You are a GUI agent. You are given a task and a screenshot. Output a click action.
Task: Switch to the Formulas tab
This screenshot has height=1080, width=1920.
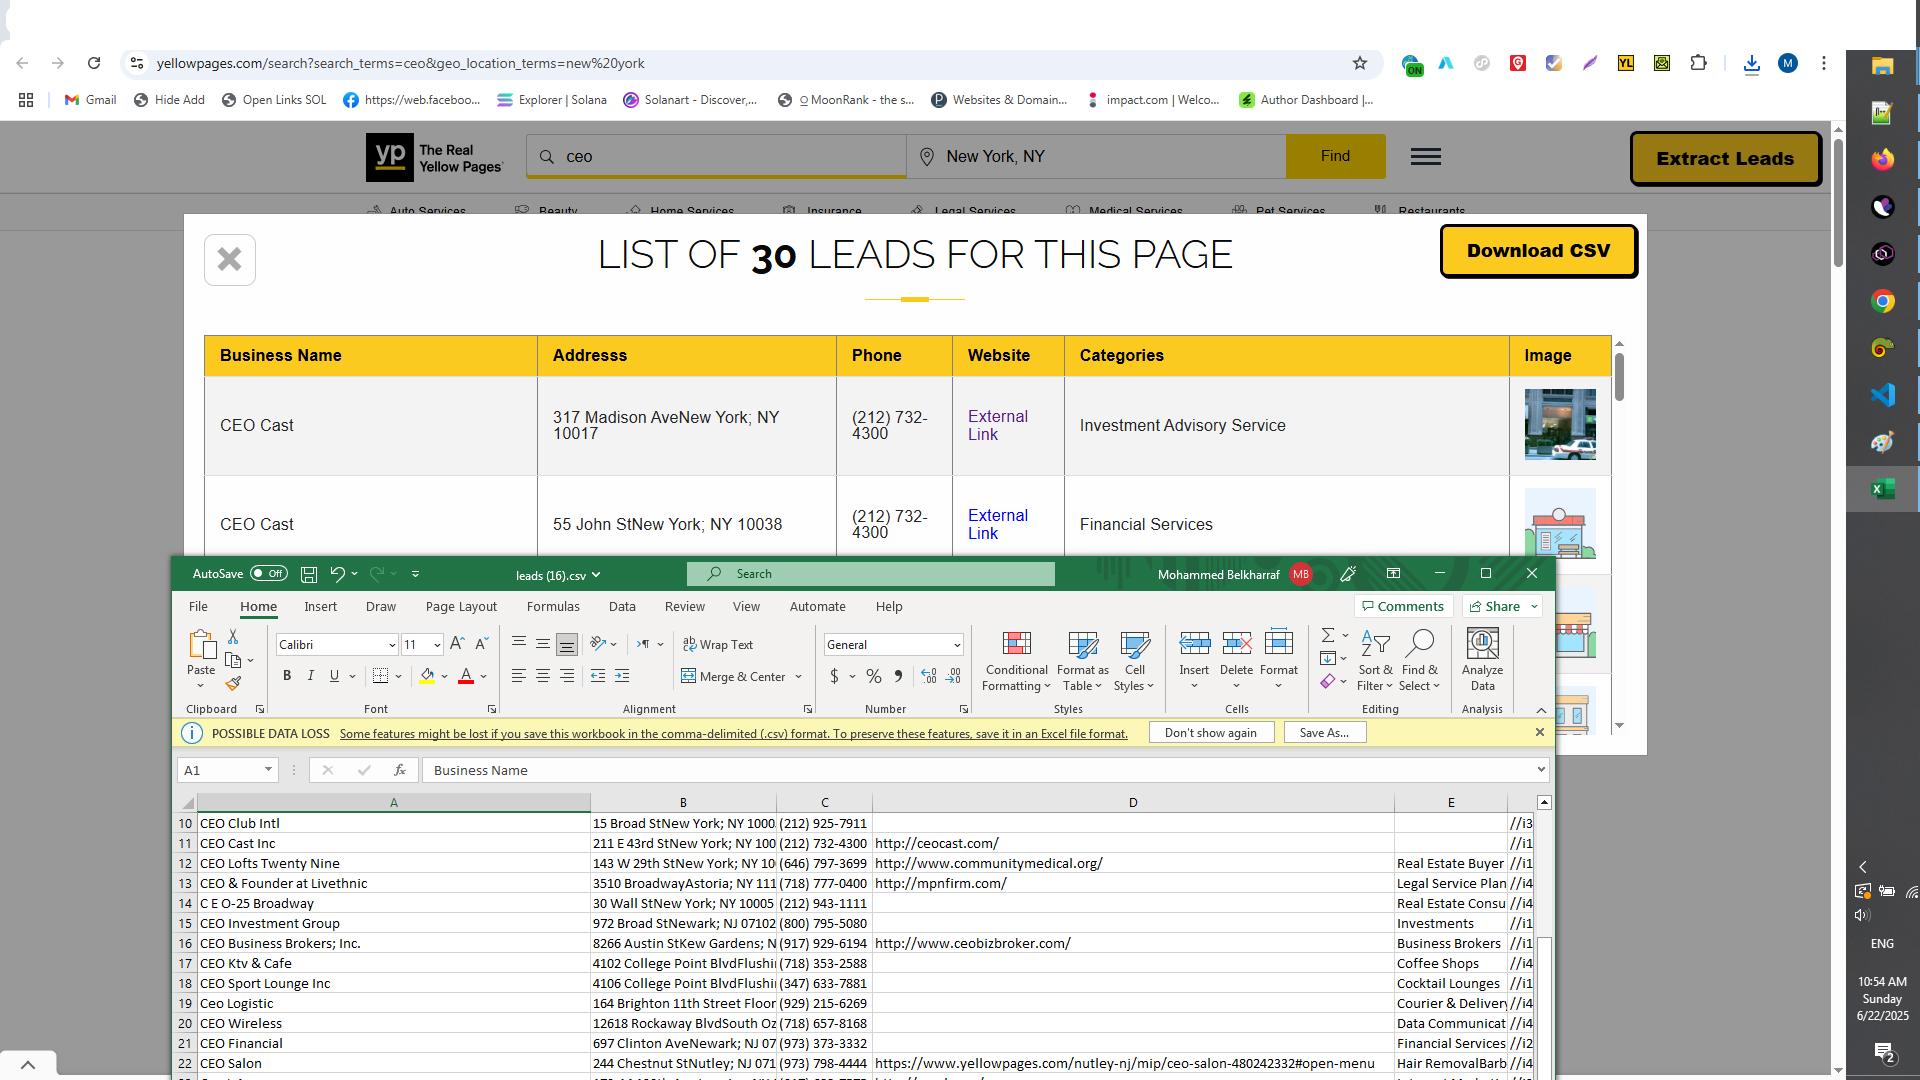(553, 607)
